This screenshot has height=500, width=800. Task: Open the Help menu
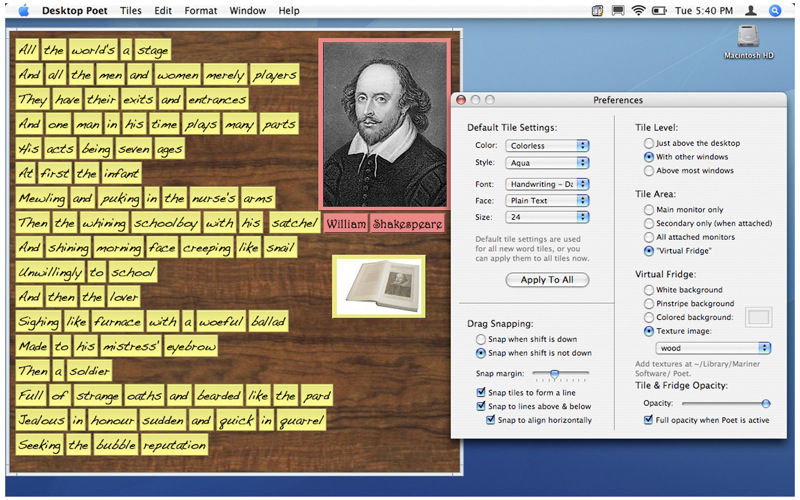289,10
